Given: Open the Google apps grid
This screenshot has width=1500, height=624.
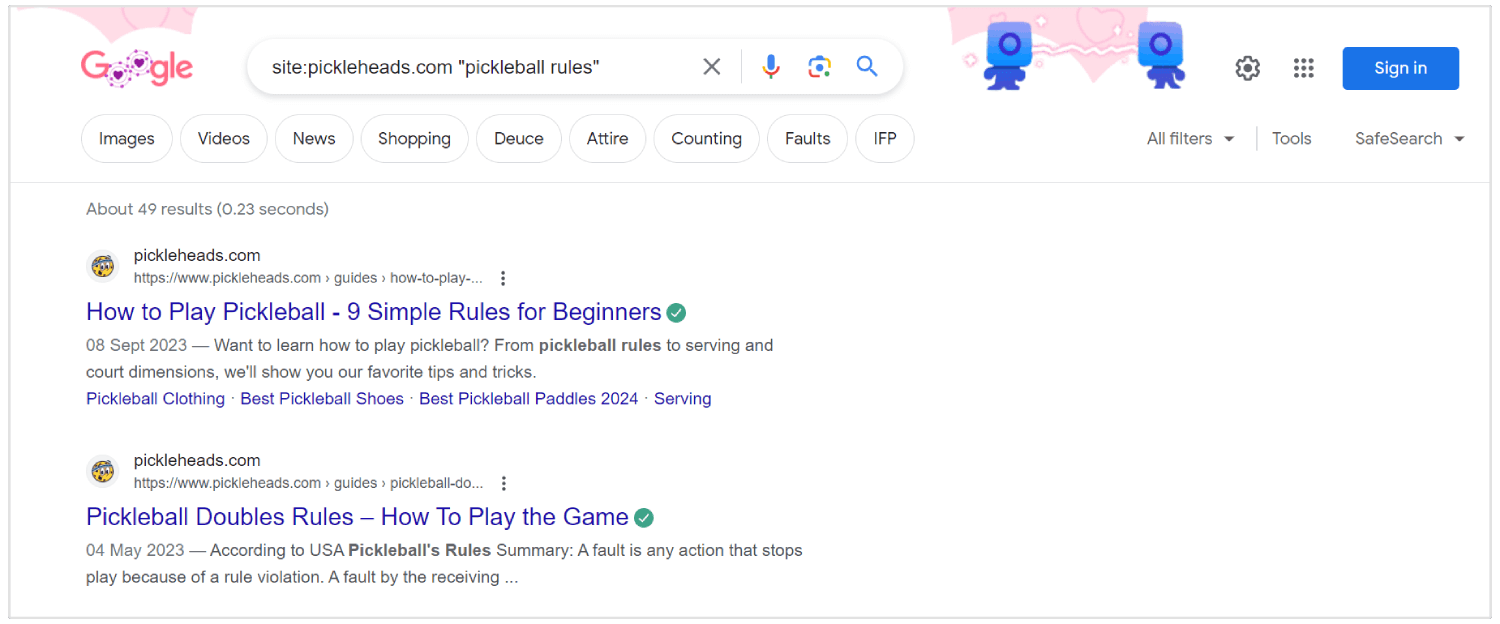Looking at the screenshot, I should 1303,67.
